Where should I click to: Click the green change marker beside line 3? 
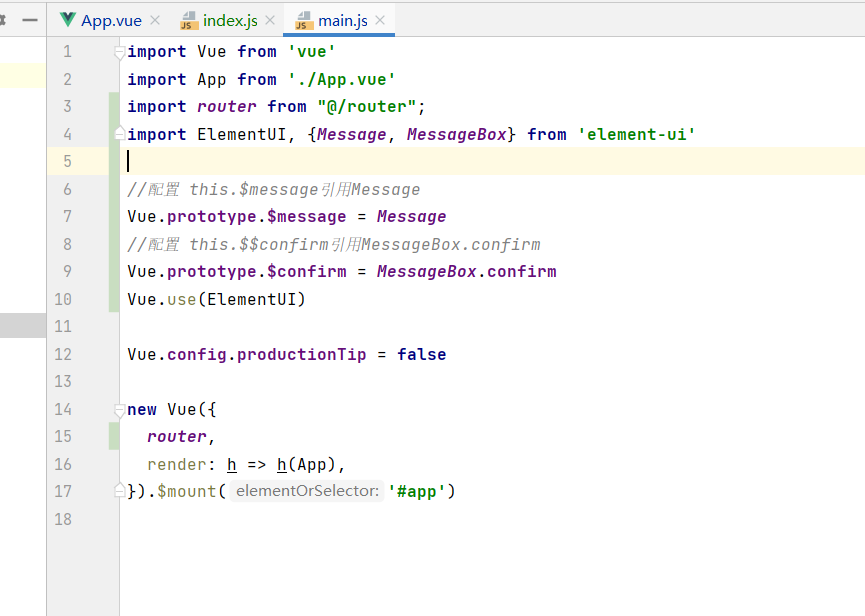(114, 106)
